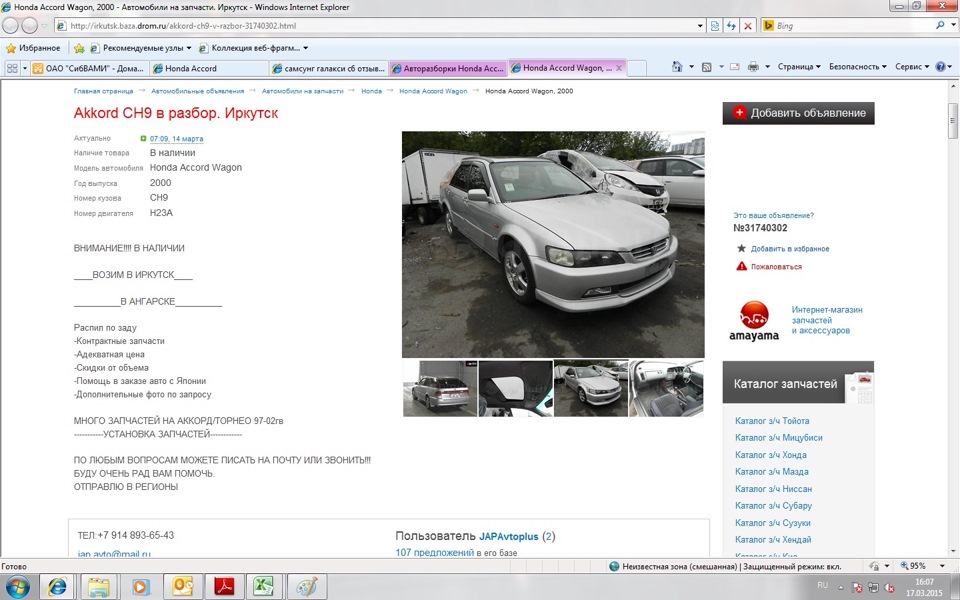This screenshot has width=960, height=600.
Task: Open Каталог з/ч Тойота link
Action: [772, 421]
